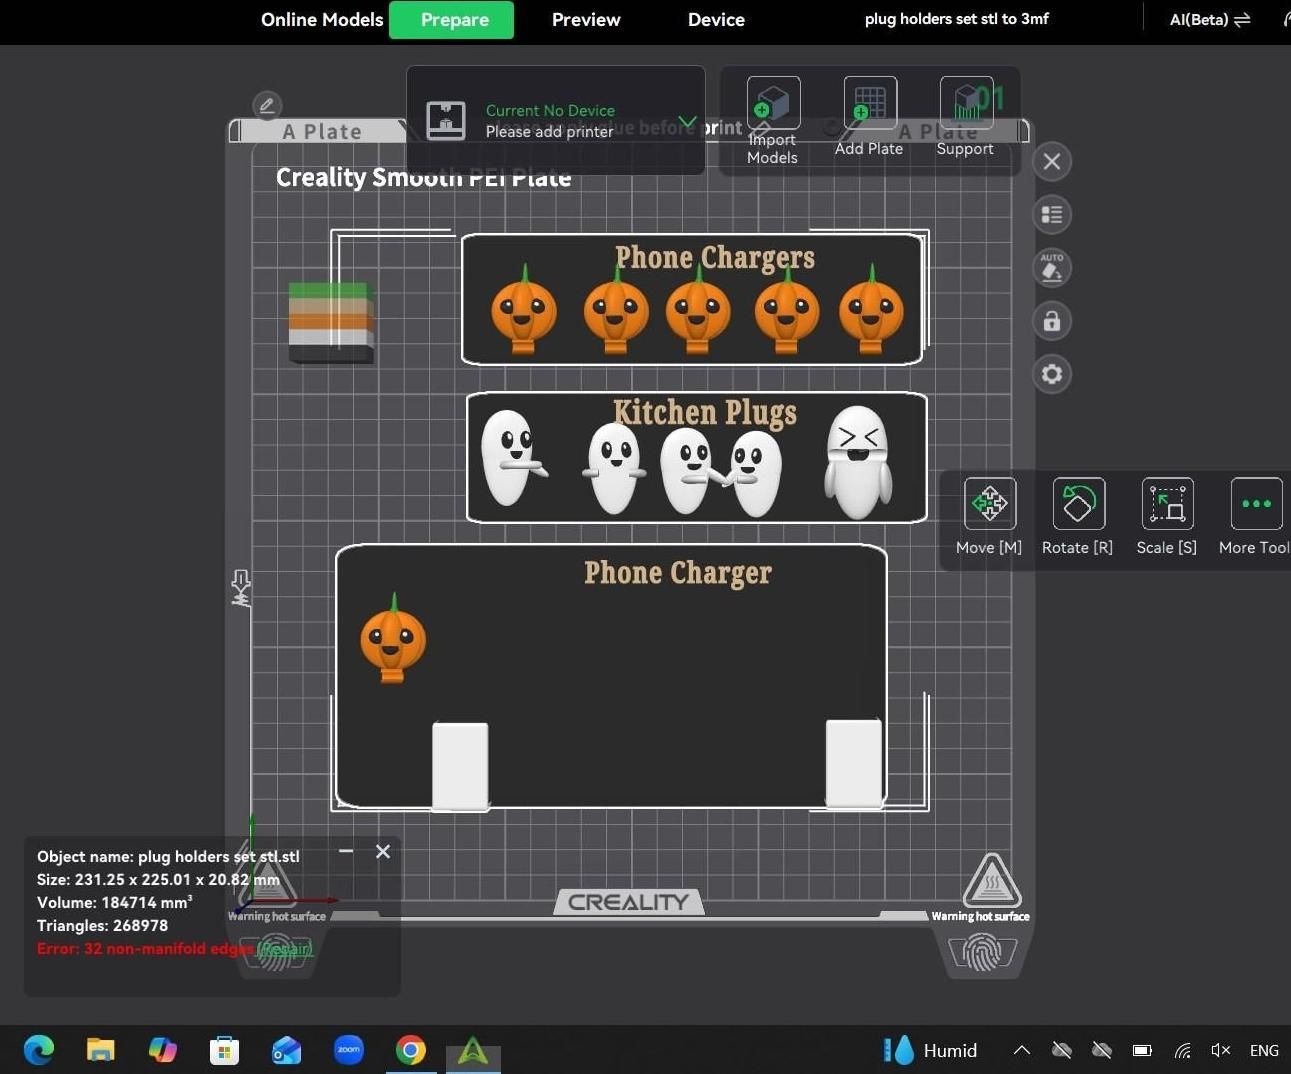Toggle the plate lock icon
Screen dimensions: 1291x1074
(1052, 321)
